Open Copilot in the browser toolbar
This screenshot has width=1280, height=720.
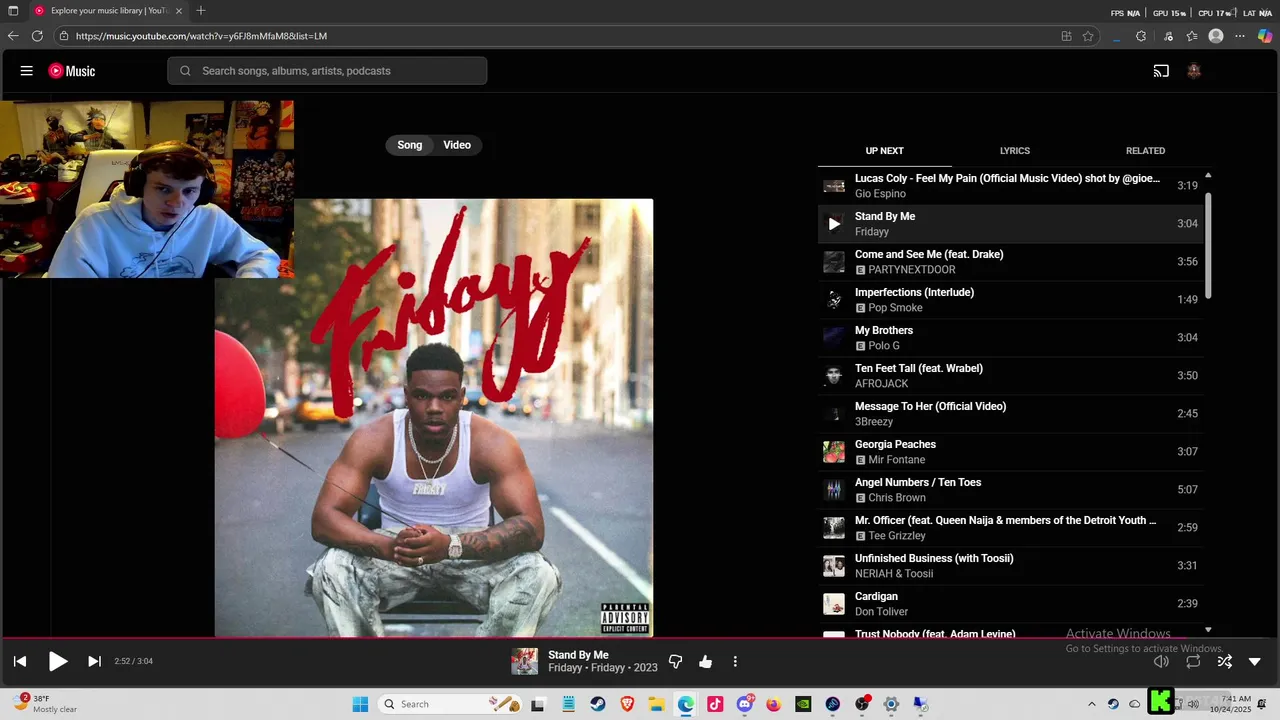click(1265, 36)
